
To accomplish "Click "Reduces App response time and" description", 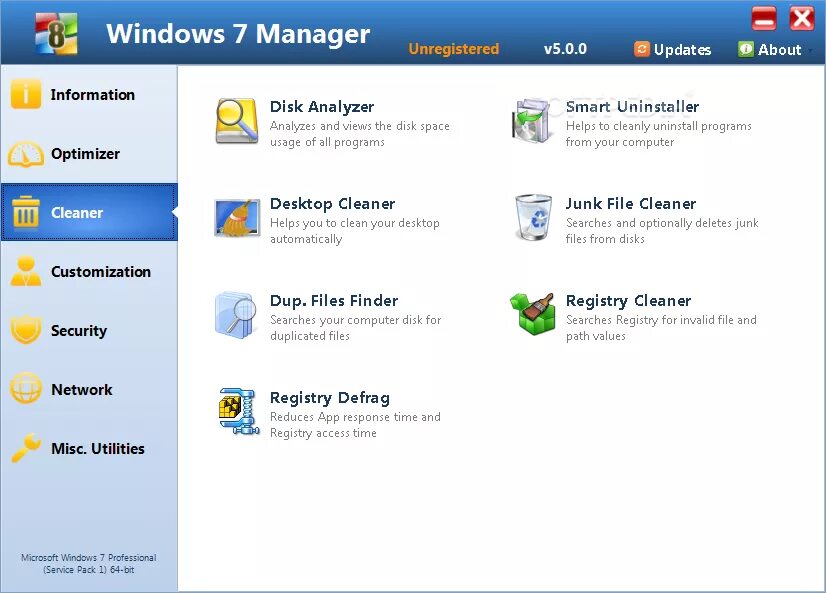I will coord(355,417).
